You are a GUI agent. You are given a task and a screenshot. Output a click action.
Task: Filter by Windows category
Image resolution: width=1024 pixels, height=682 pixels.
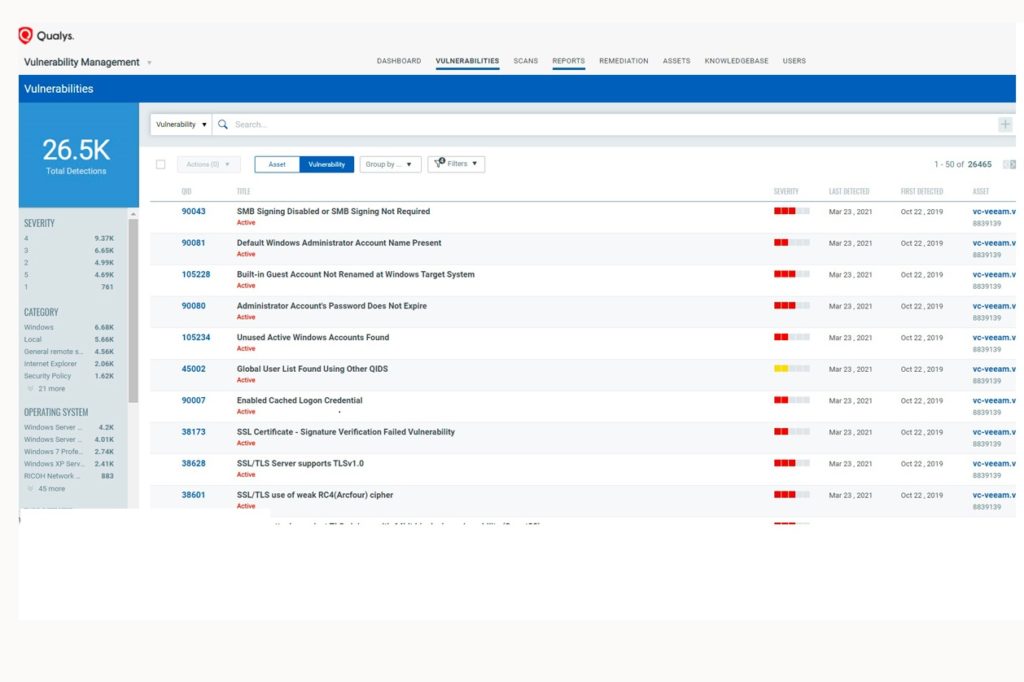(x=69, y=327)
